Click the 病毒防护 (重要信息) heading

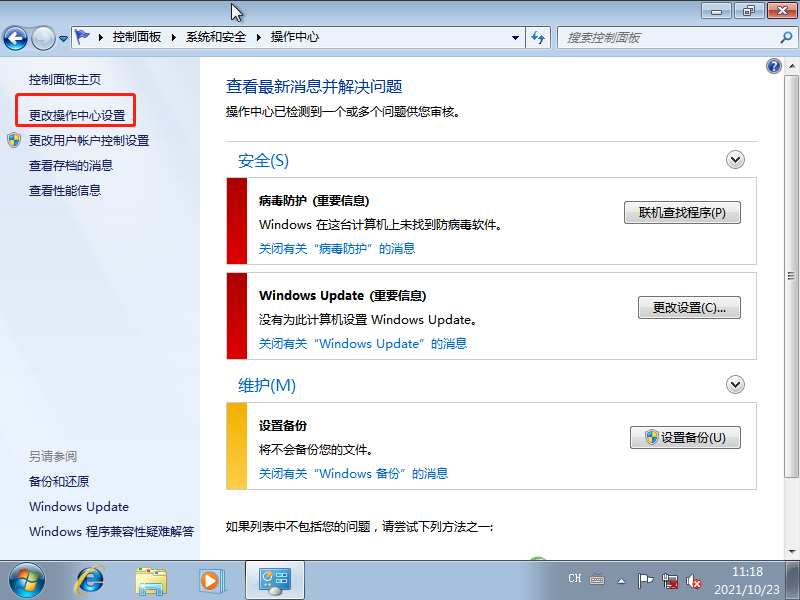(314, 201)
